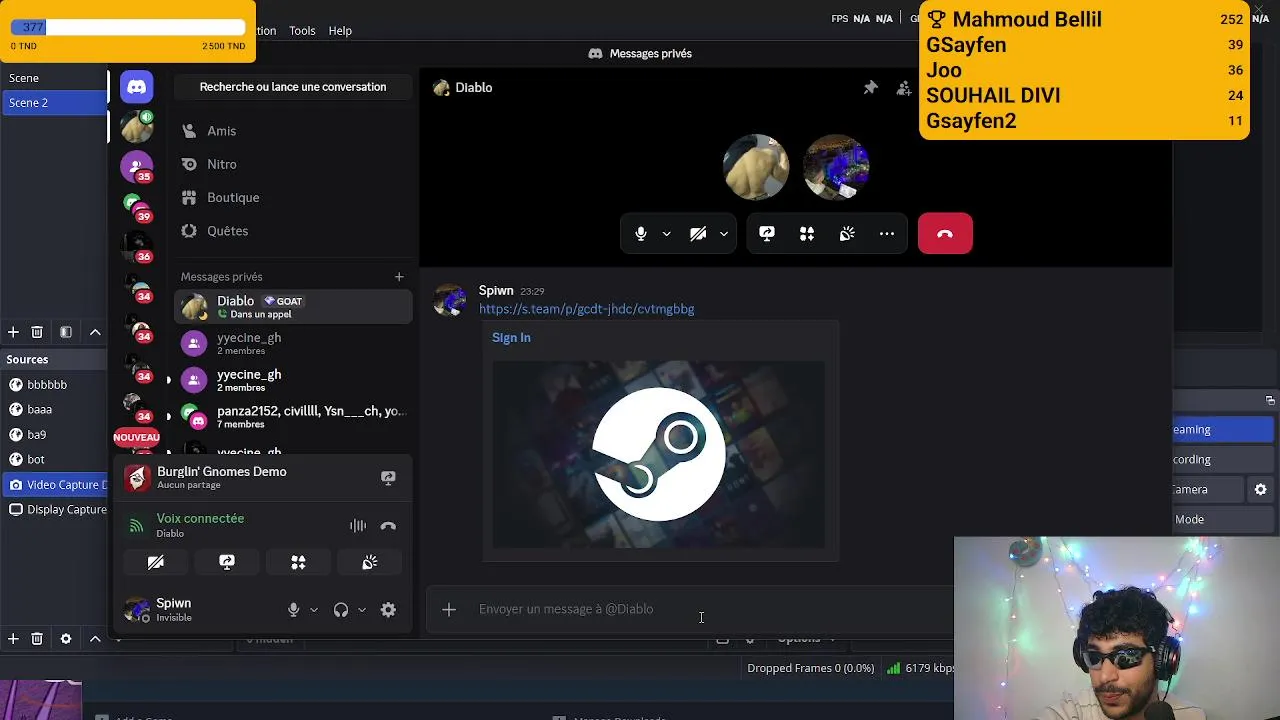The height and width of the screenshot is (720, 1280).
Task: Click Diablo's avatar in the call
Action: point(756,166)
